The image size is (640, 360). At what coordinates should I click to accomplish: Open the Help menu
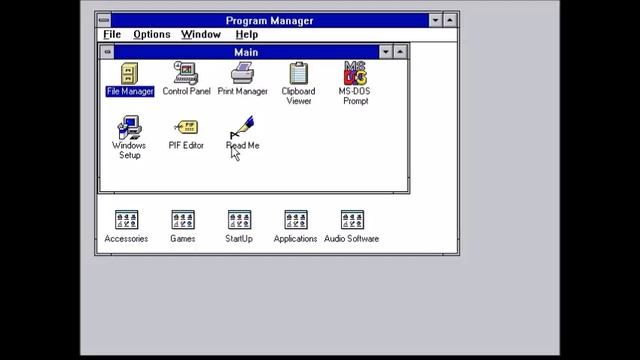(247, 35)
